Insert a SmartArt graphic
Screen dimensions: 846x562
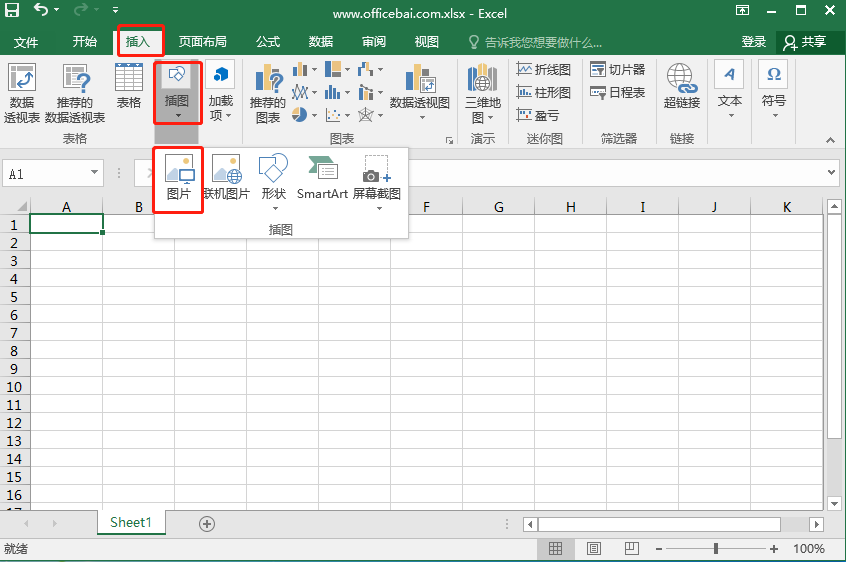click(x=322, y=177)
